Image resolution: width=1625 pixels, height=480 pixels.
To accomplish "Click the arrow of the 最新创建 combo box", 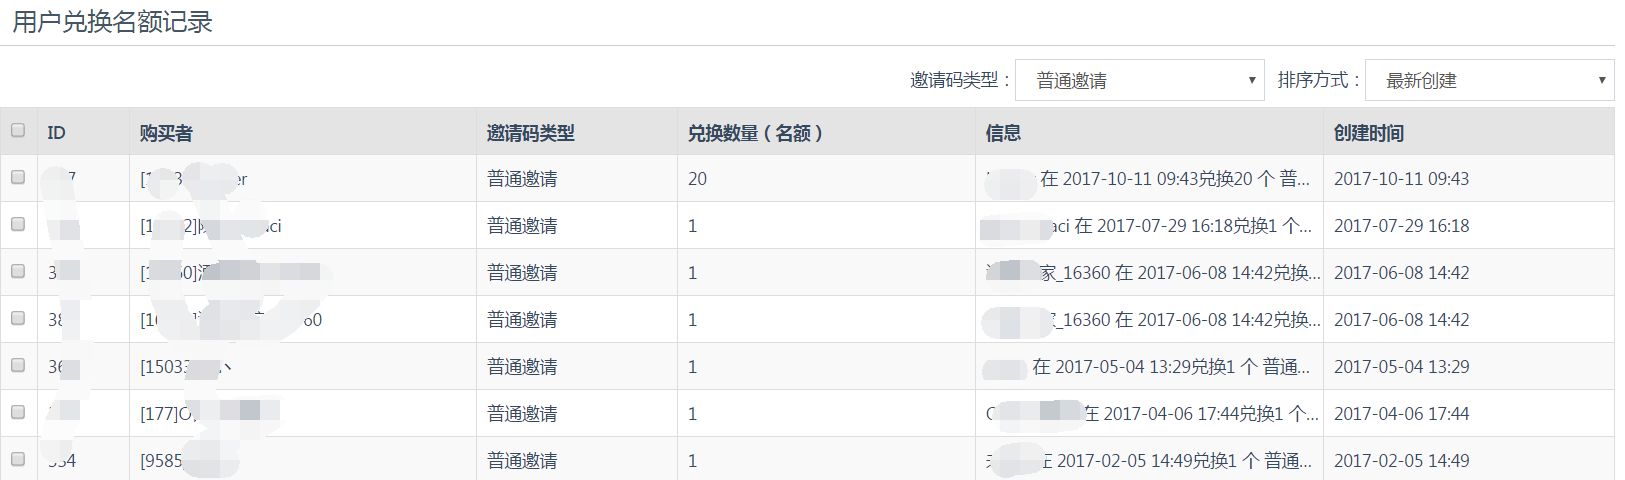I will (x=1601, y=80).
